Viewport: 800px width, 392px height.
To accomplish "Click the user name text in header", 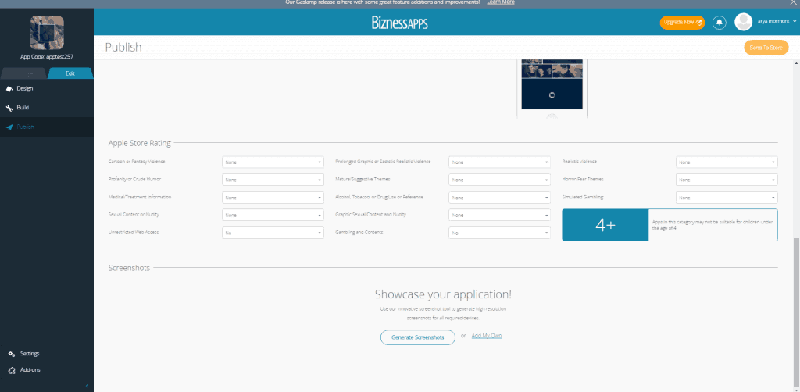I will [773, 21].
